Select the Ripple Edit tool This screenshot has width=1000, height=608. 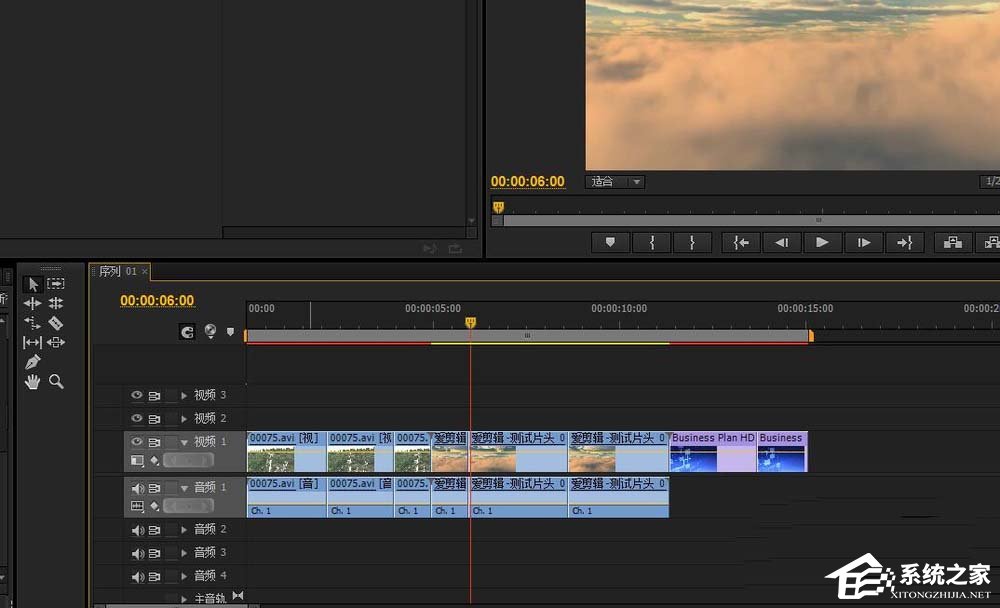point(33,303)
